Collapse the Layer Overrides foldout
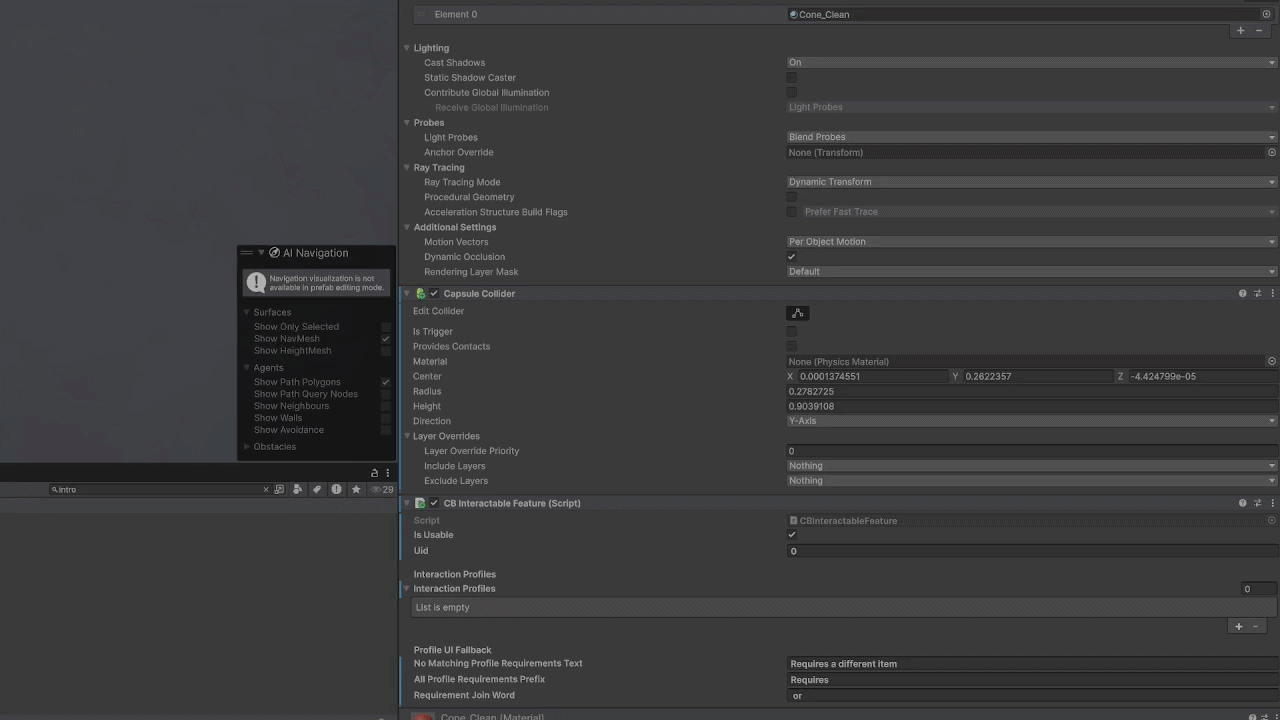The image size is (1280, 720). pos(407,436)
